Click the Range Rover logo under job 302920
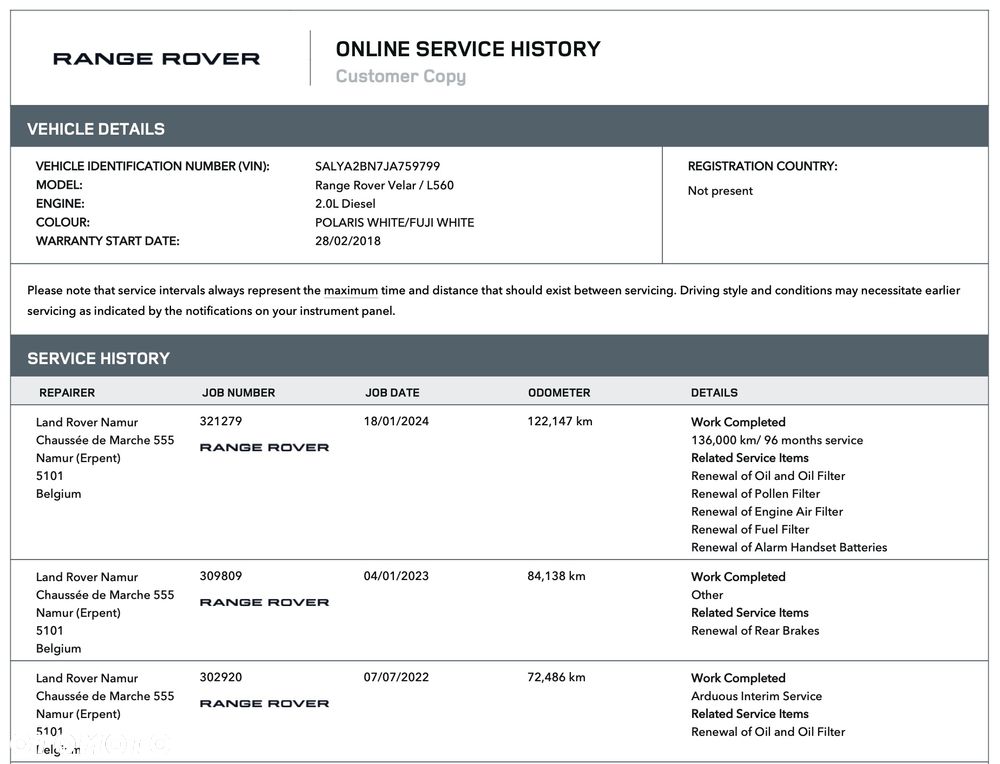The image size is (1000, 764). point(264,703)
